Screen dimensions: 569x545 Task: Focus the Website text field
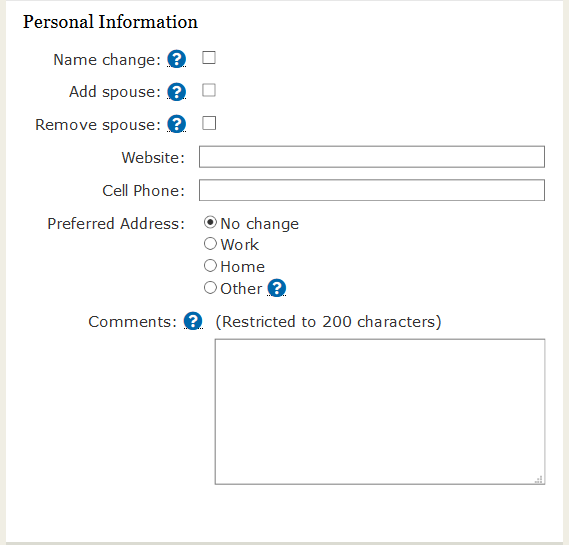[372, 157]
